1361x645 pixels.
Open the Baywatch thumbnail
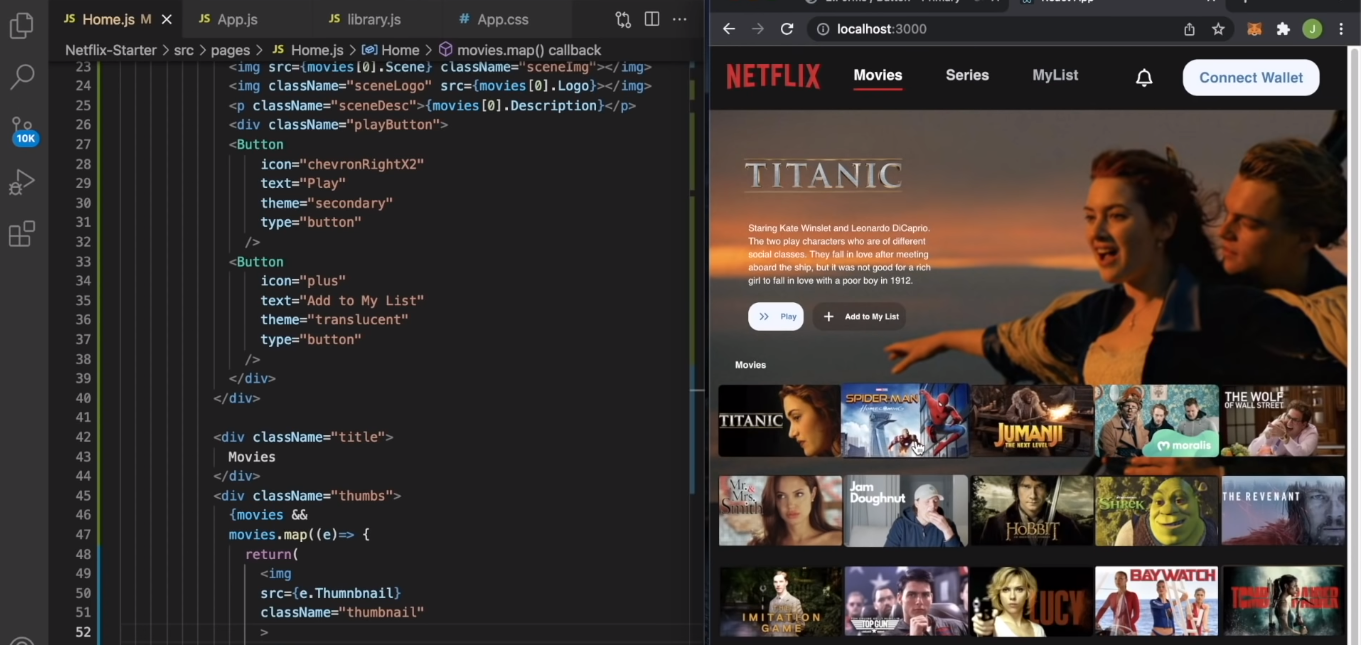coord(1157,601)
